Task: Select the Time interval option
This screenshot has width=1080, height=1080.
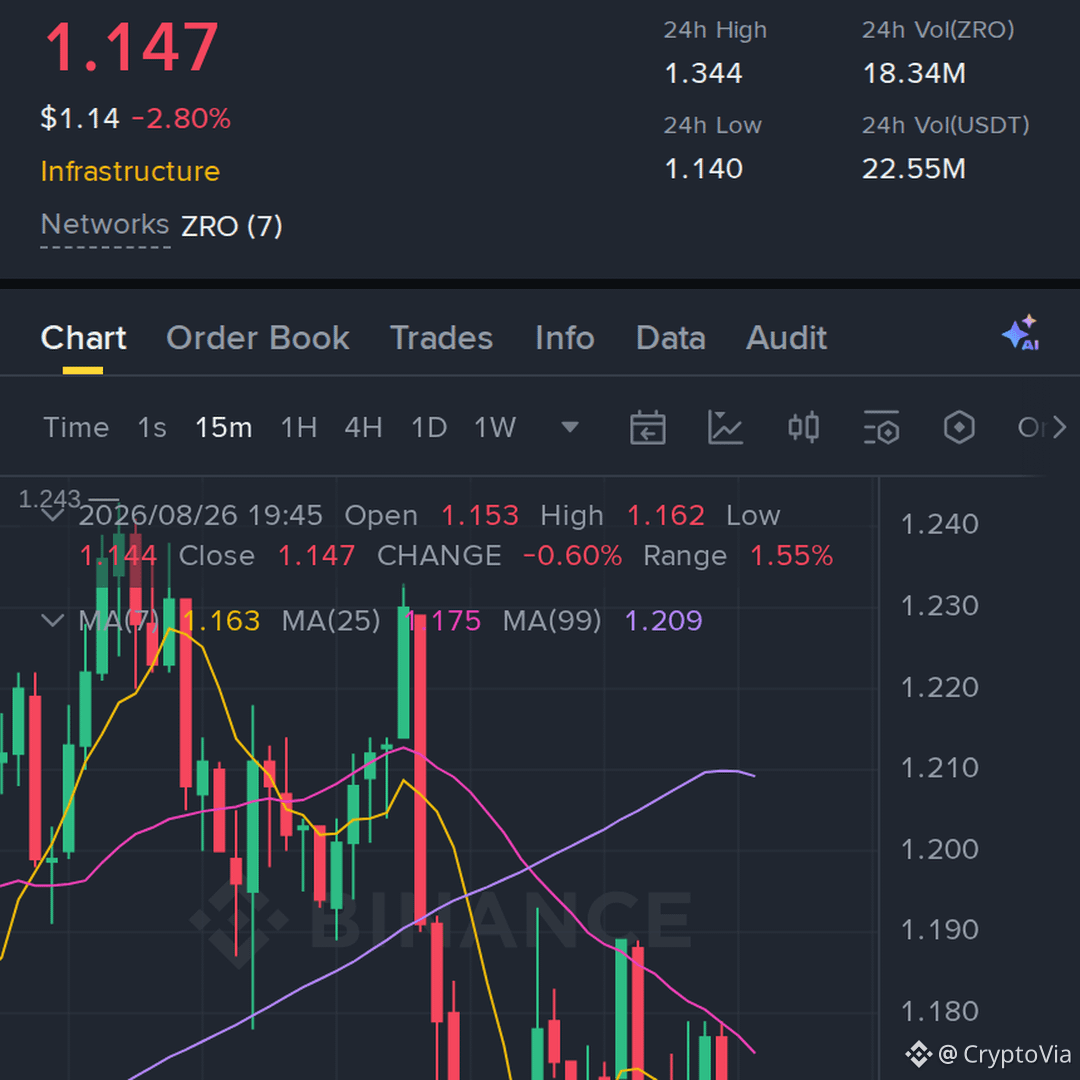Action: 76,428
